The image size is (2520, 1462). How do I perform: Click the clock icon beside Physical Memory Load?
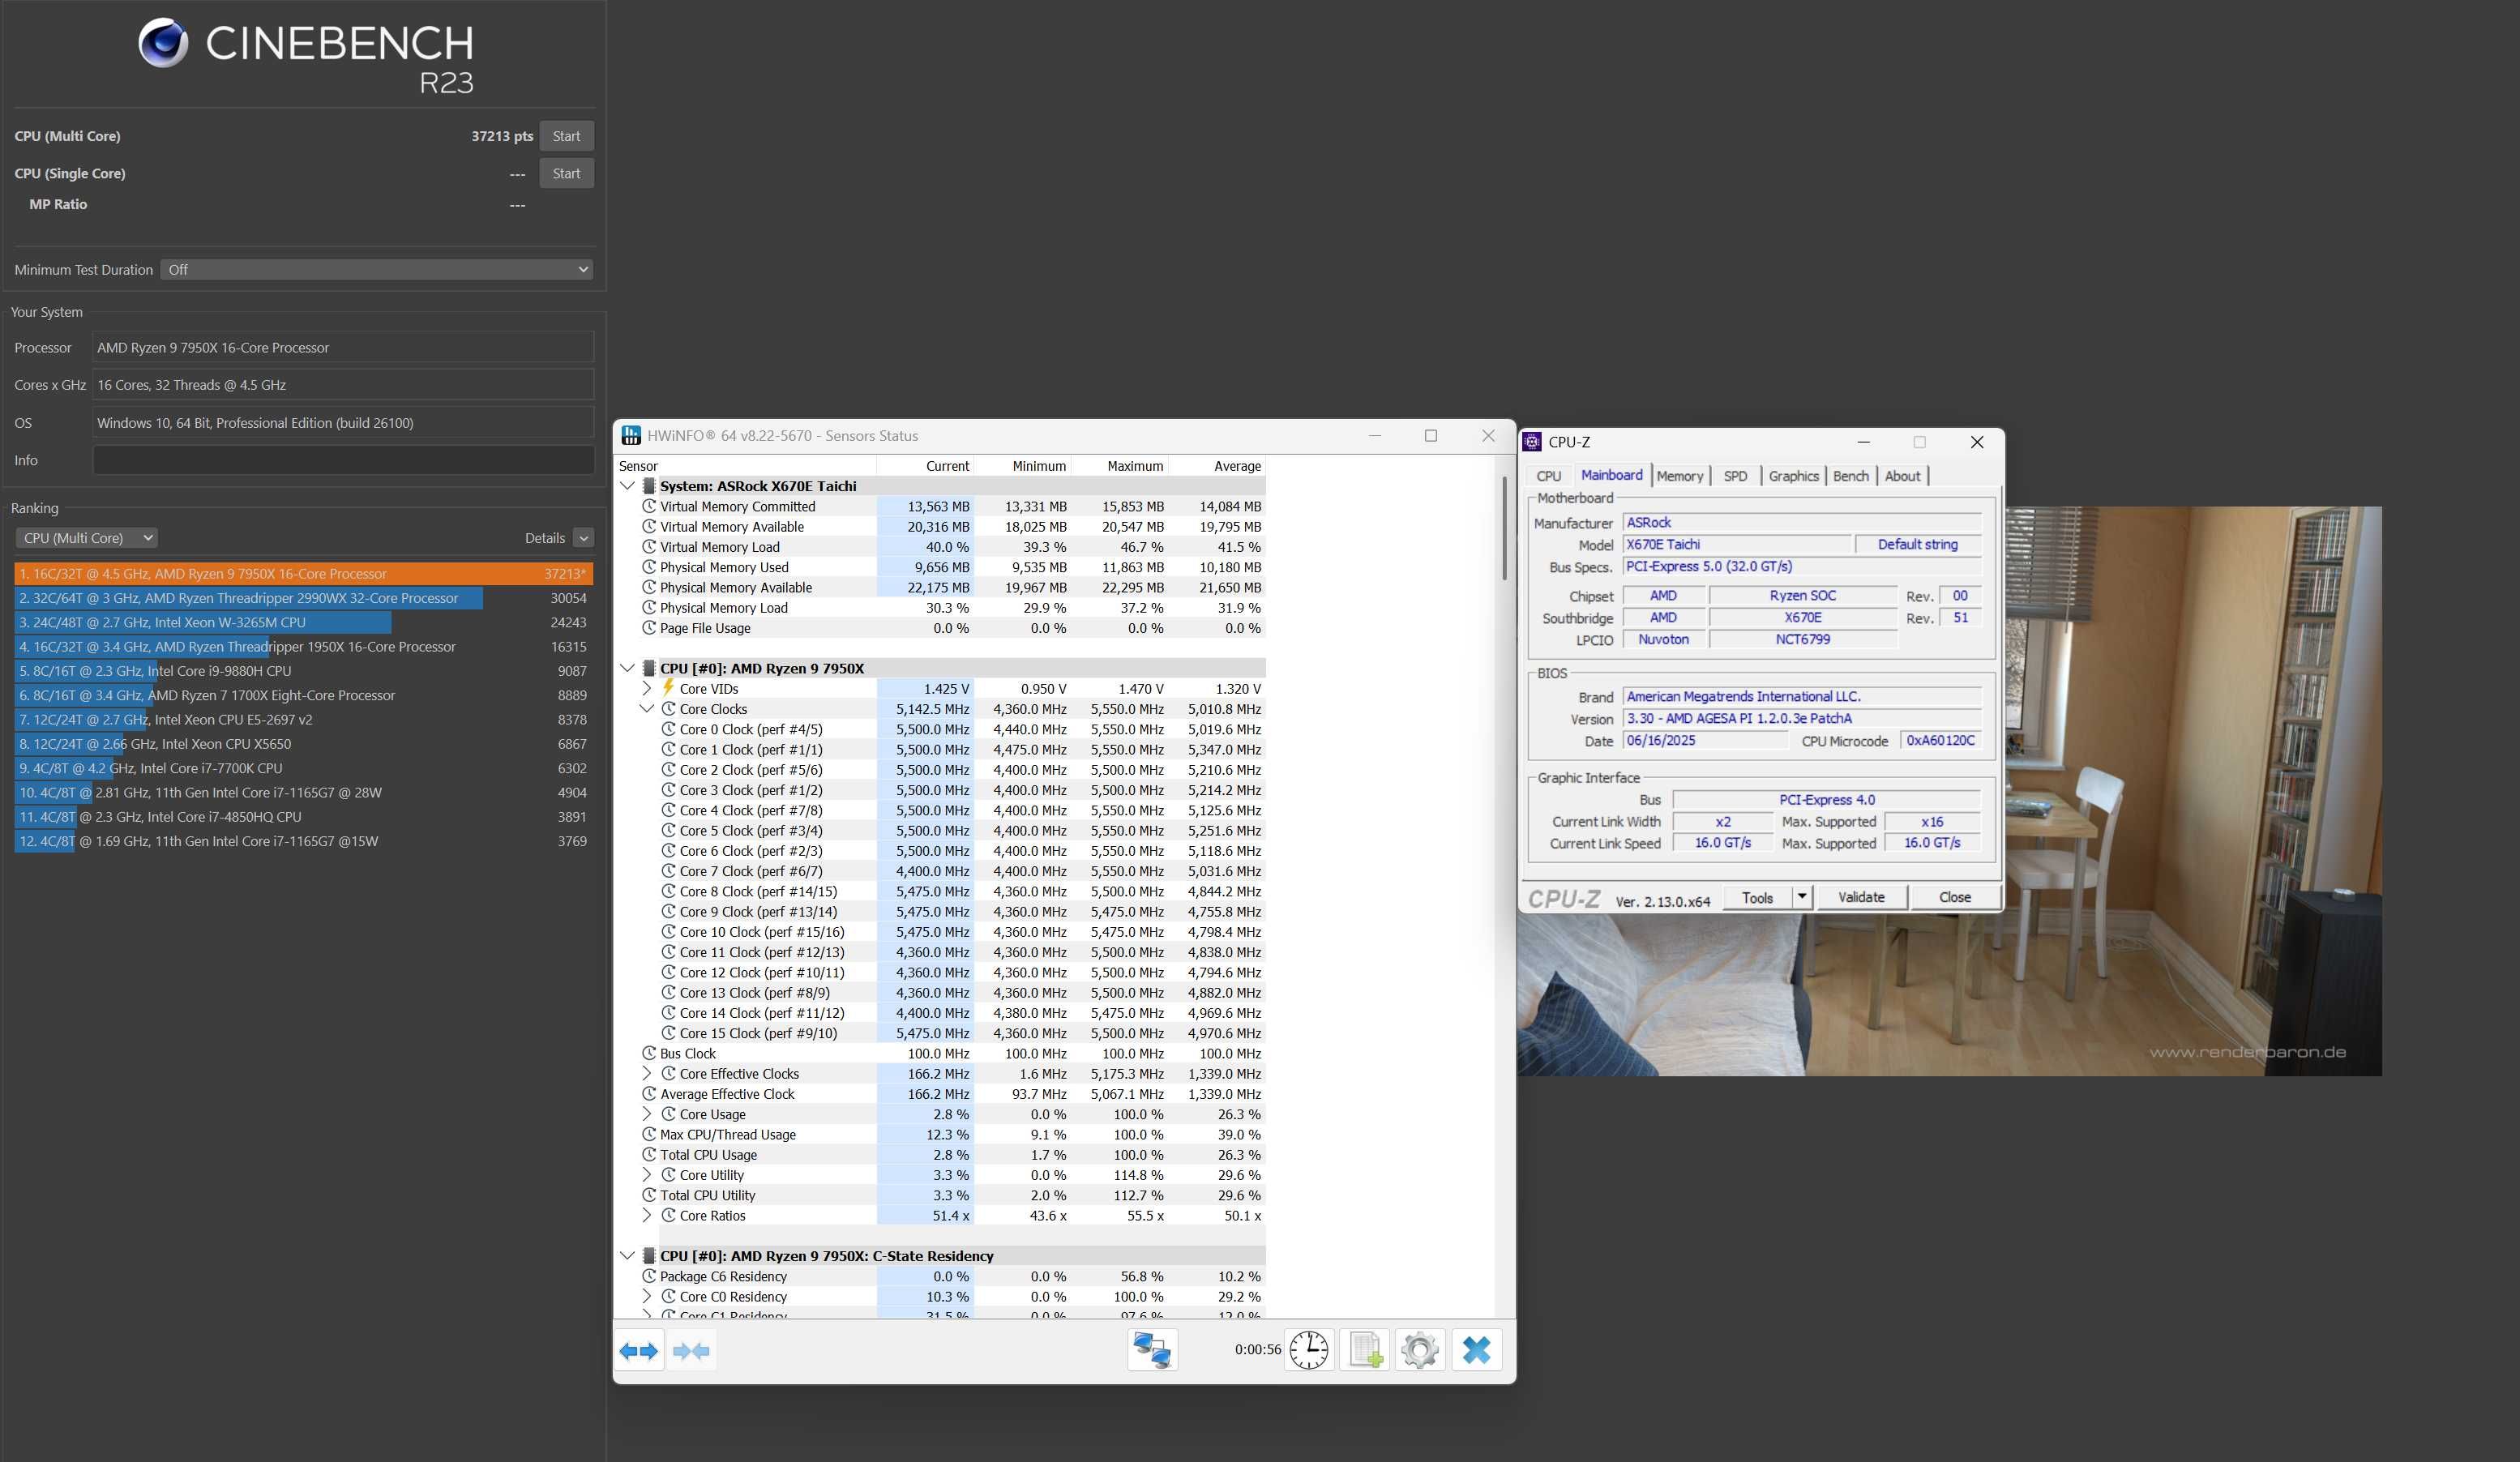pyautogui.click(x=649, y=608)
